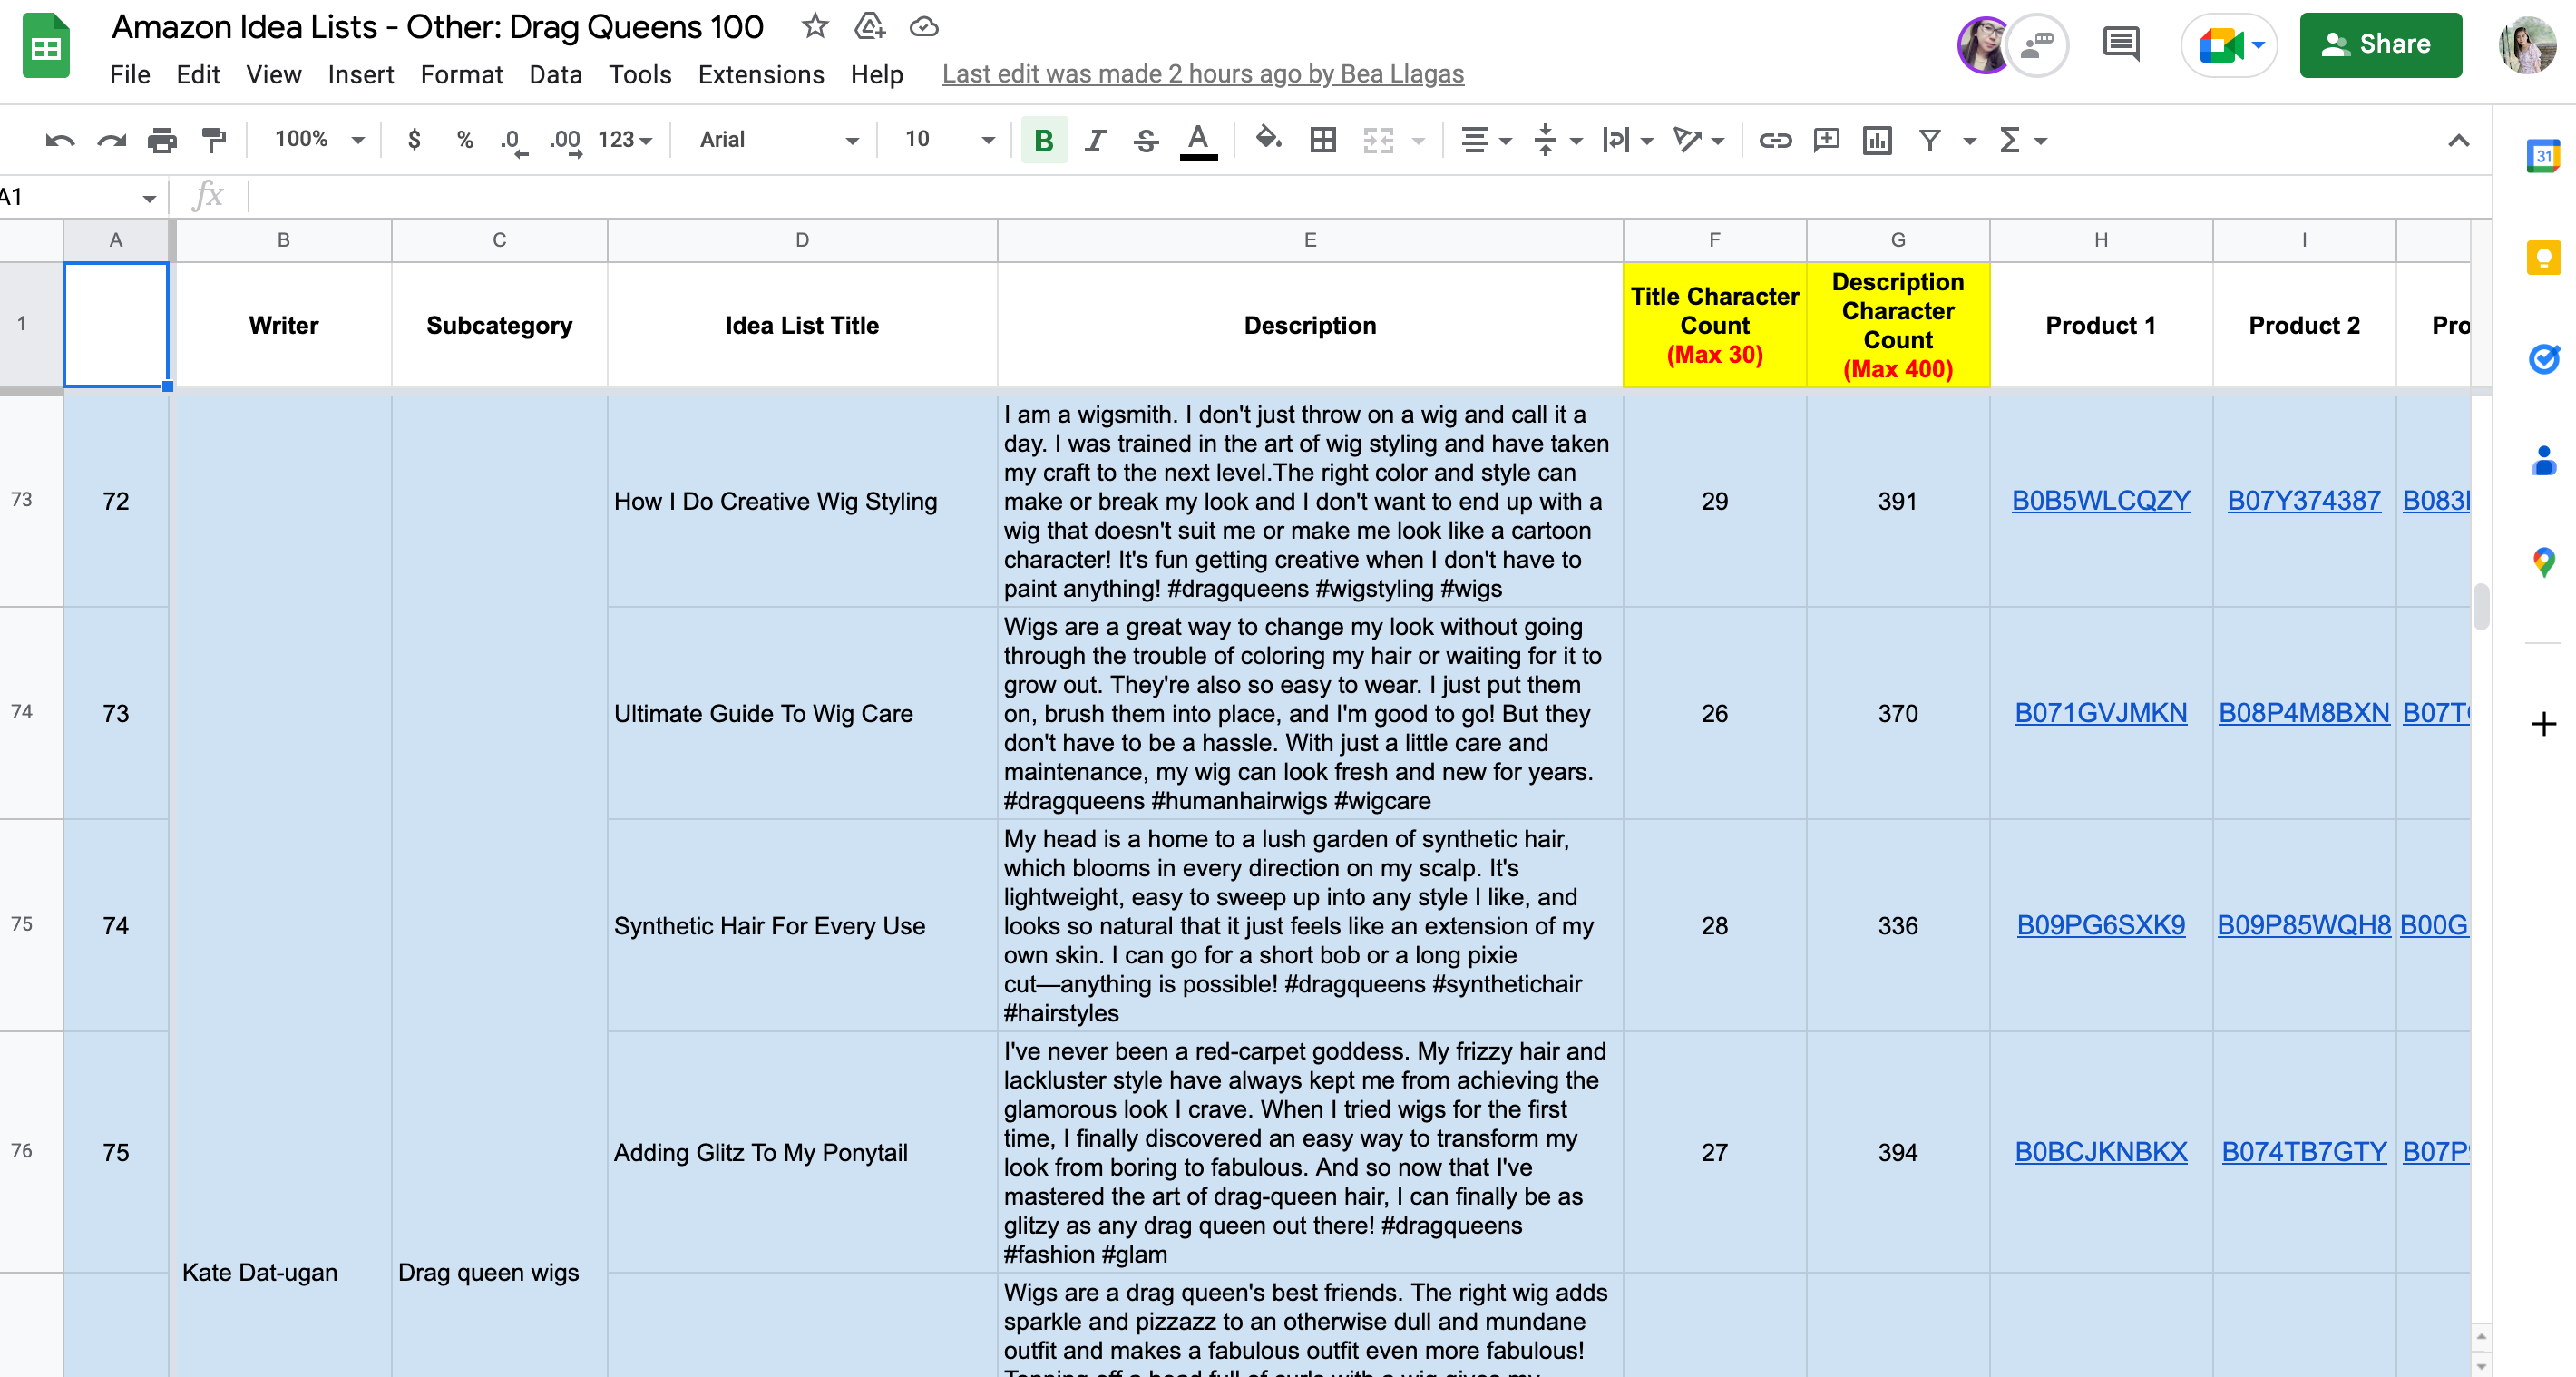Star the document
Screen dimensions: 2576x1377
pyautogui.click(x=815, y=26)
